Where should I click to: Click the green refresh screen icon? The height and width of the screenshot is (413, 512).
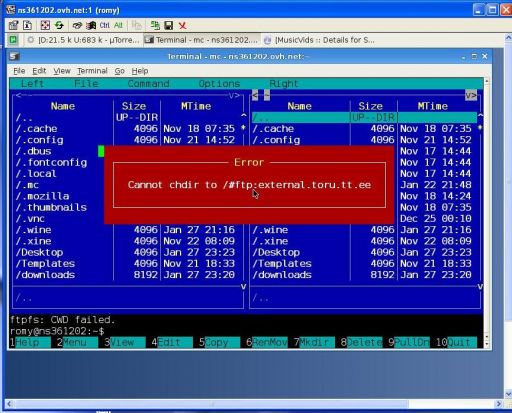click(x=59, y=25)
